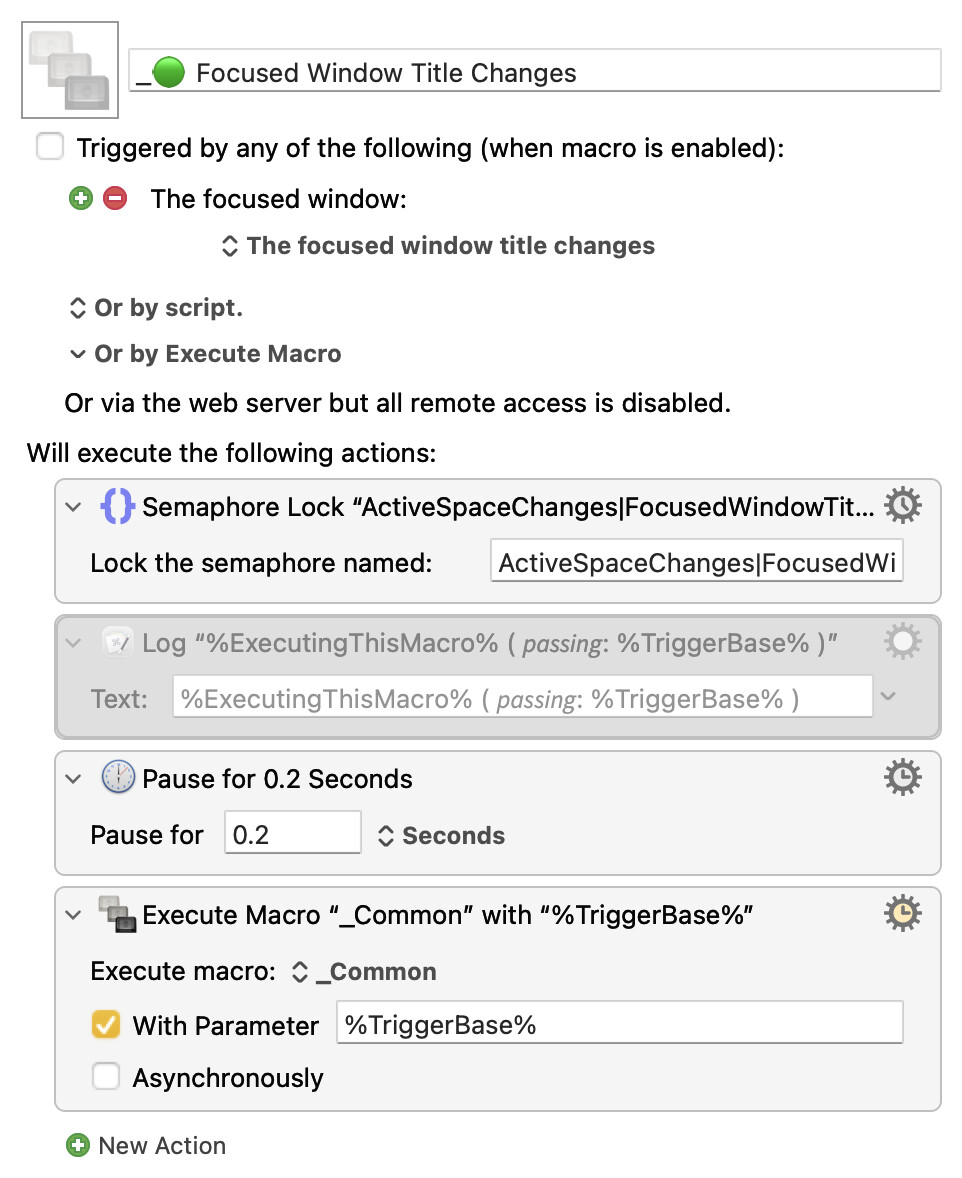The width and height of the screenshot is (962, 1178).
Task: Open the Execute Macro action gear menu
Action: (x=903, y=914)
